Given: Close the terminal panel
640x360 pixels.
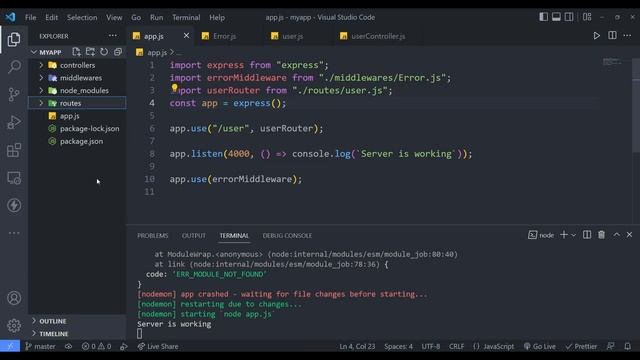Looking at the screenshot, I should click(629, 235).
